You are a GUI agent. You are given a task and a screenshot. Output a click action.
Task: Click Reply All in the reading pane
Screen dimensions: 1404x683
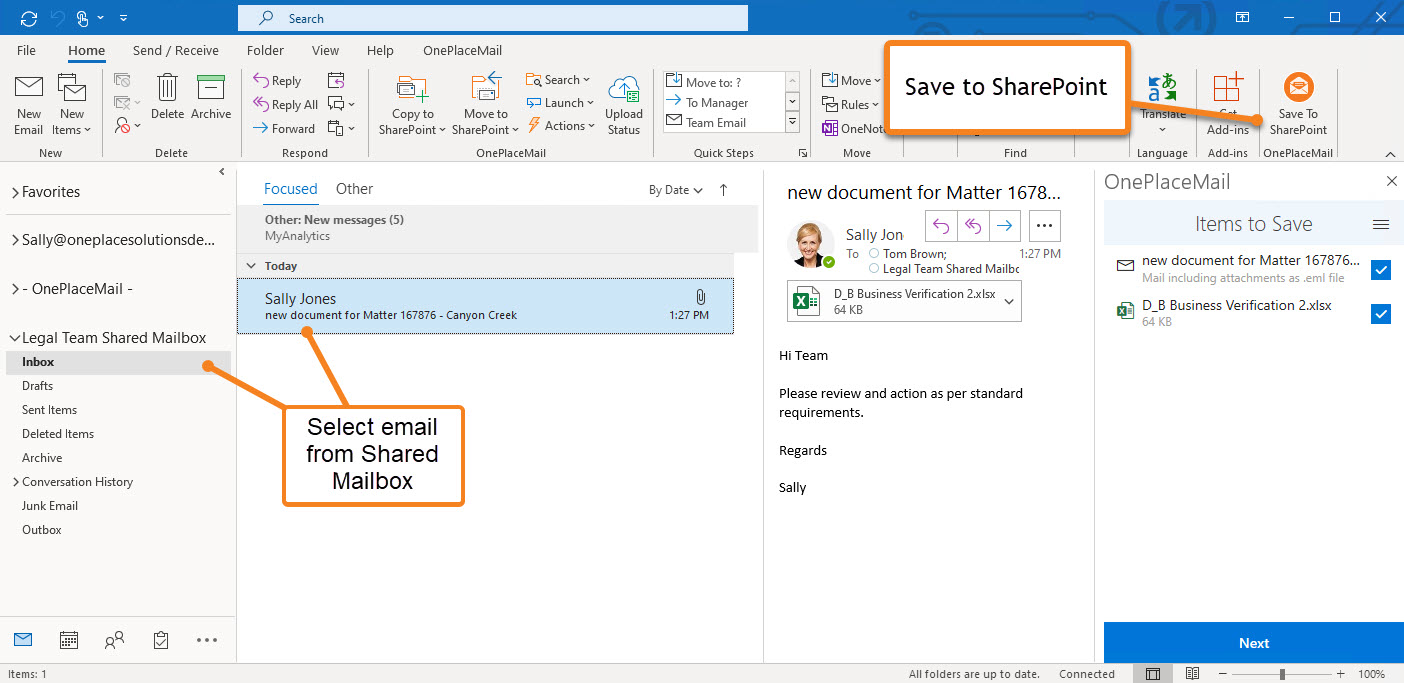pos(973,225)
